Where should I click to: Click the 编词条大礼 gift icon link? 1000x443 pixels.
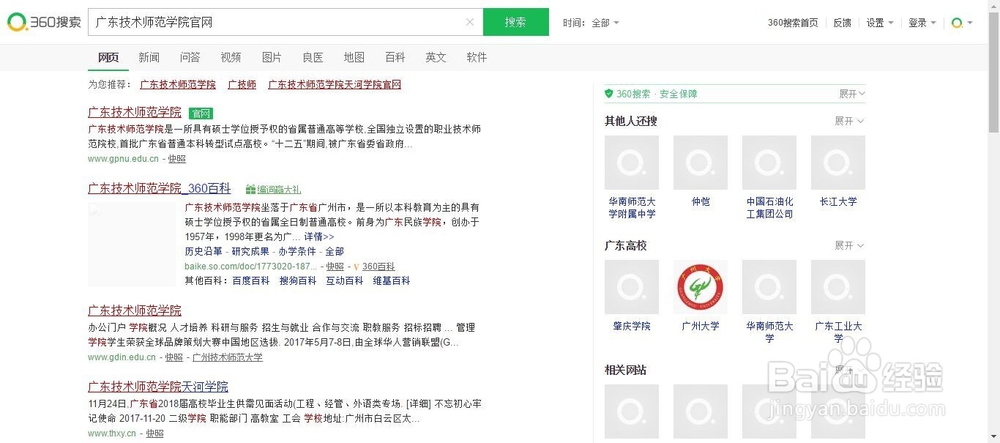point(274,189)
